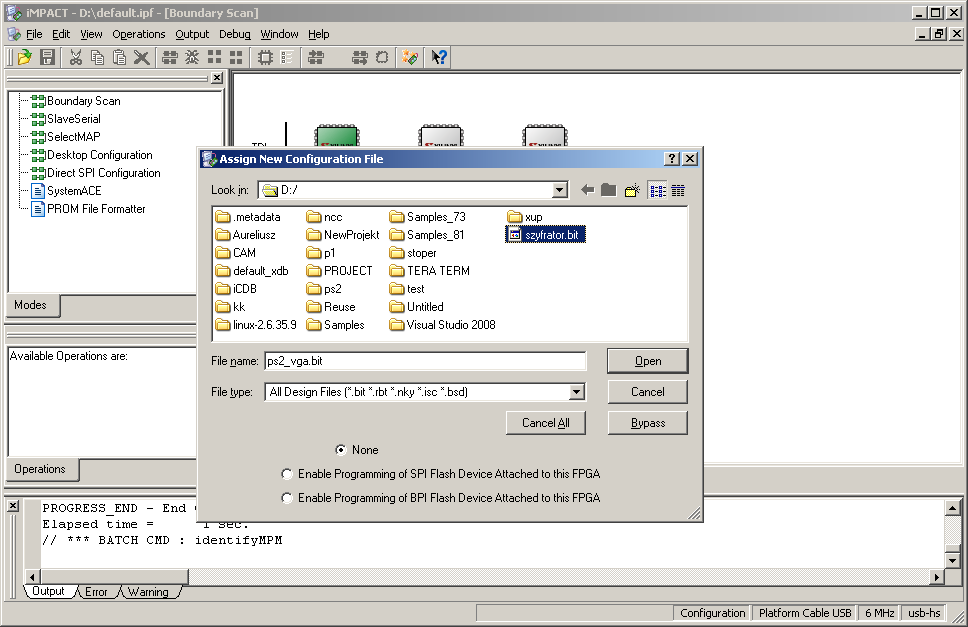Select SelectMAP mode
This screenshot has width=968, height=627.
[x=66, y=137]
